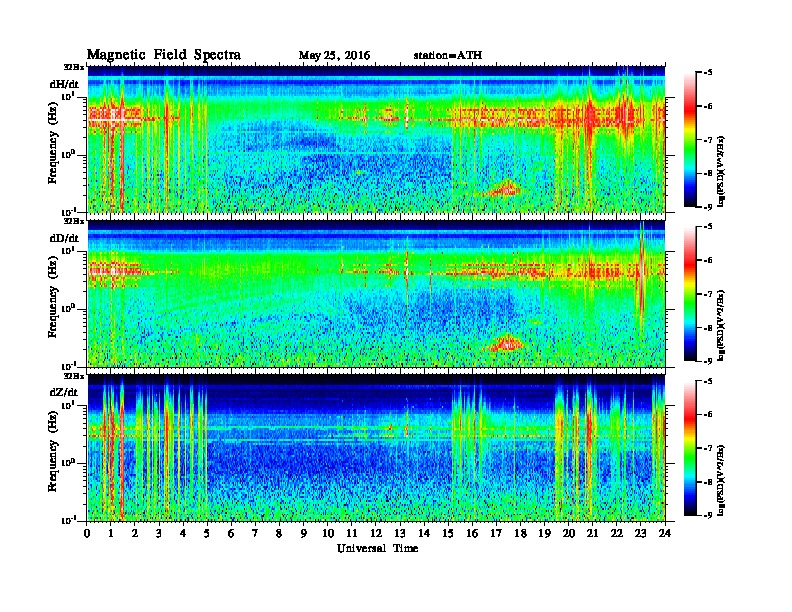Screen dimensions: 792x612
Task: Click the hour 2 tick label on time axis
Action: pos(135,533)
